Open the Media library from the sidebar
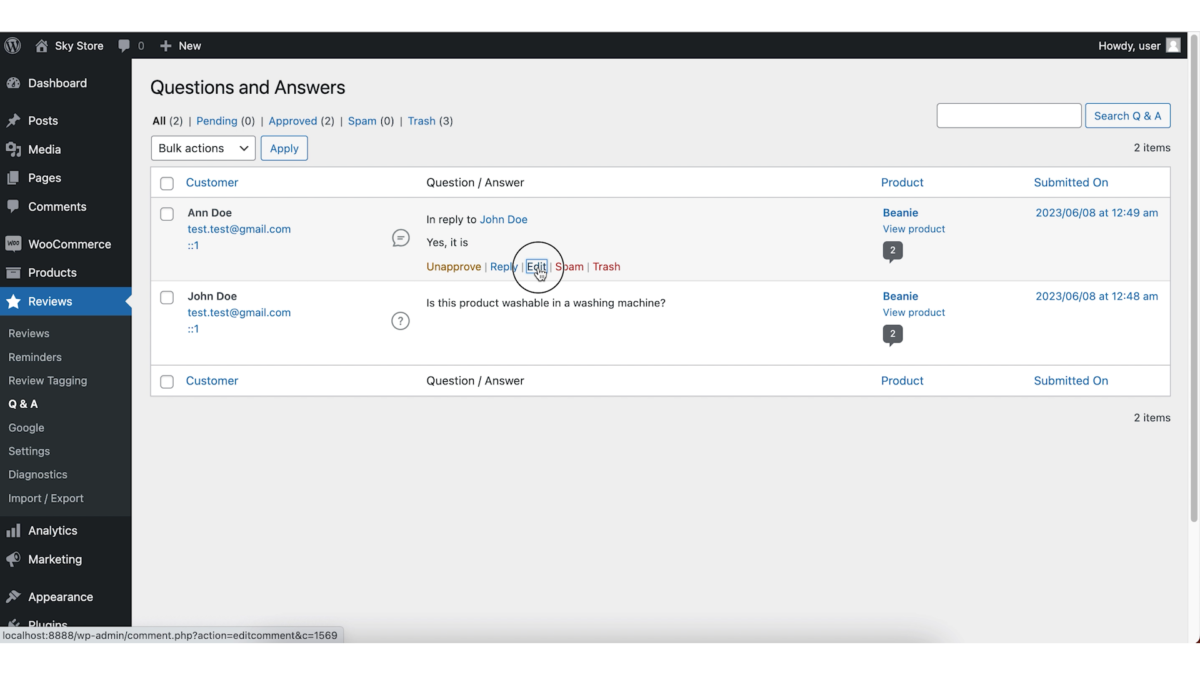1200x675 pixels. [46, 149]
